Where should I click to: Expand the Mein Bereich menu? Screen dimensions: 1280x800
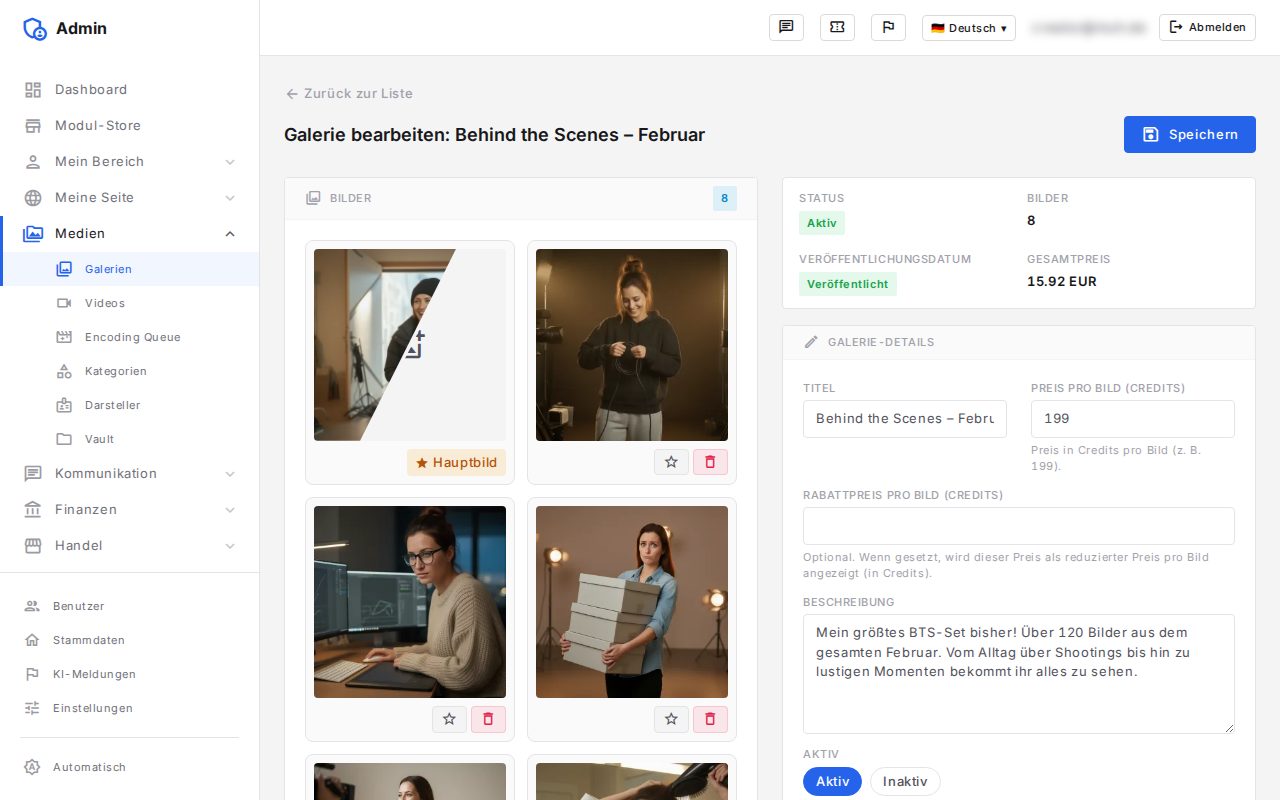pyautogui.click(x=129, y=162)
